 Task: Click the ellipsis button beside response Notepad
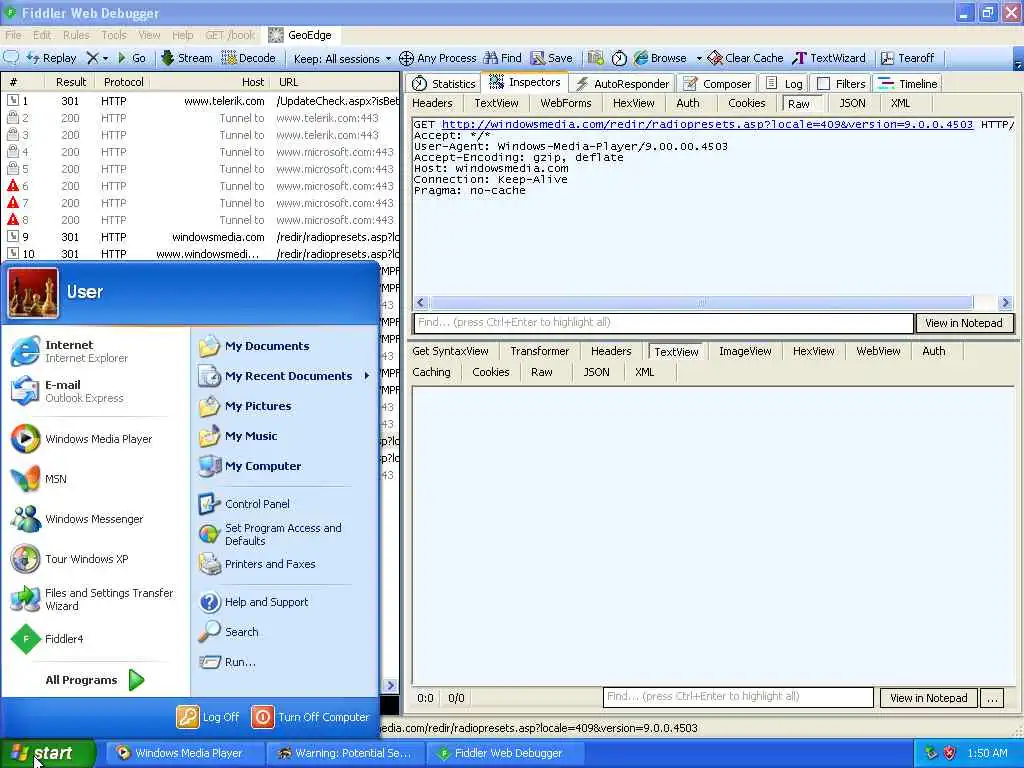tap(992, 698)
